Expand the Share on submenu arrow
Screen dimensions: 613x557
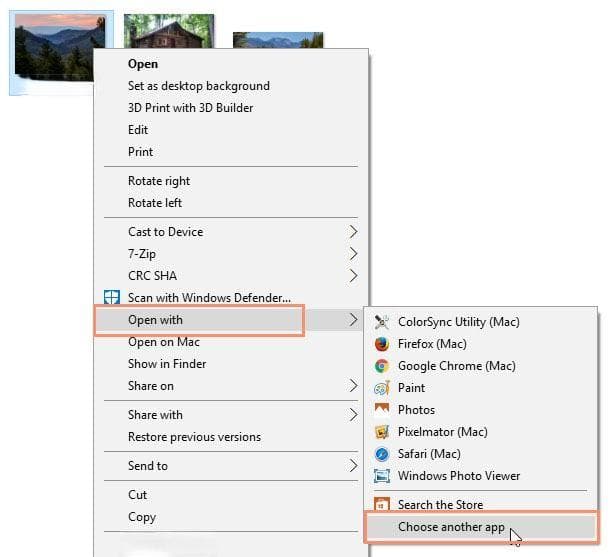click(353, 386)
